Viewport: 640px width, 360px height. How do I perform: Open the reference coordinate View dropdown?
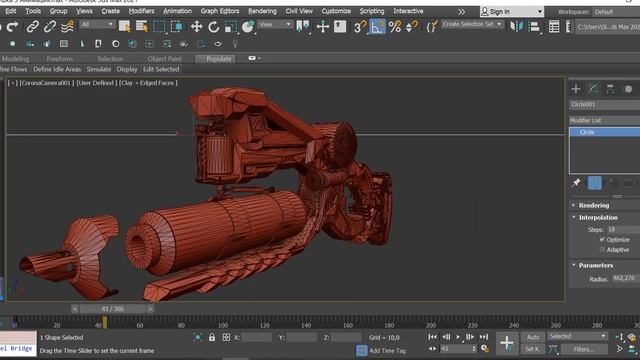click(x=275, y=25)
